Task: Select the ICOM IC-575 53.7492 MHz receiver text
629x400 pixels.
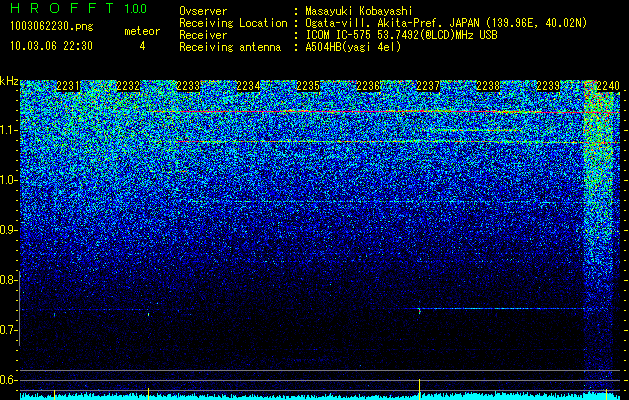Action: pyautogui.click(x=401, y=35)
